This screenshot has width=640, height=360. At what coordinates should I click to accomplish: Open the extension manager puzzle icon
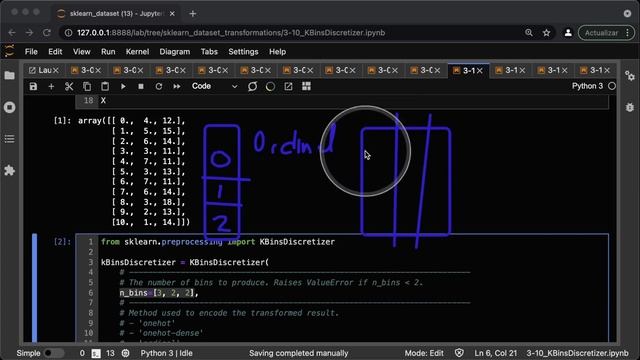coord(9,171)
